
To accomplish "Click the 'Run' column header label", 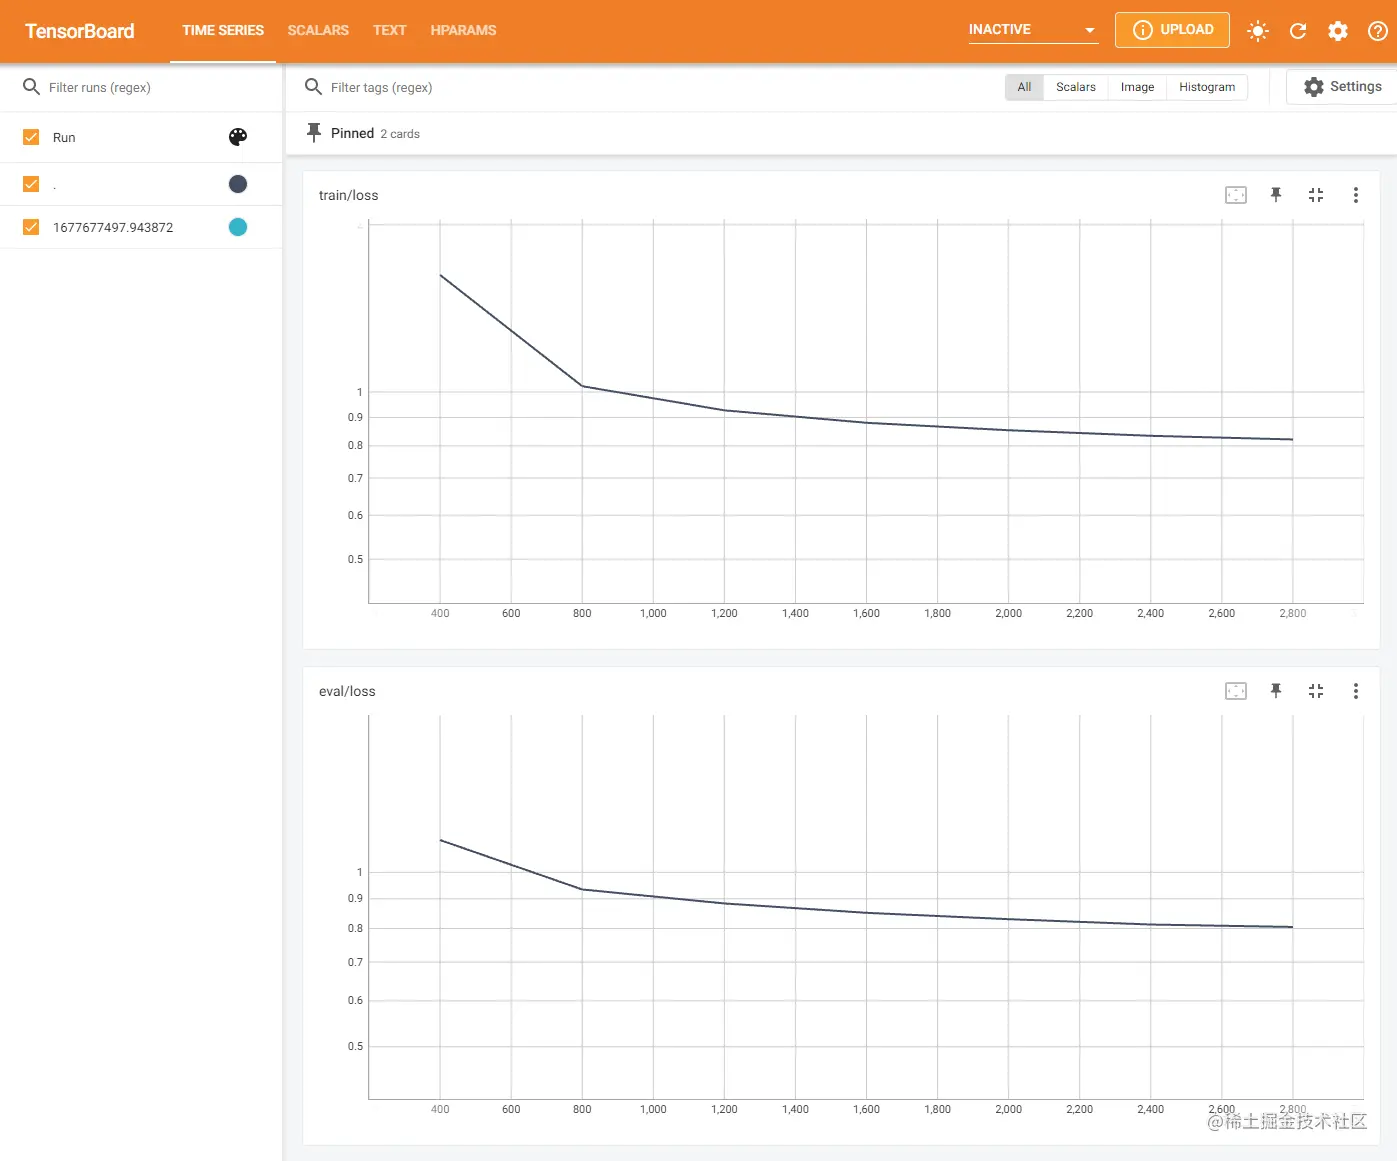I will point(64,137).
